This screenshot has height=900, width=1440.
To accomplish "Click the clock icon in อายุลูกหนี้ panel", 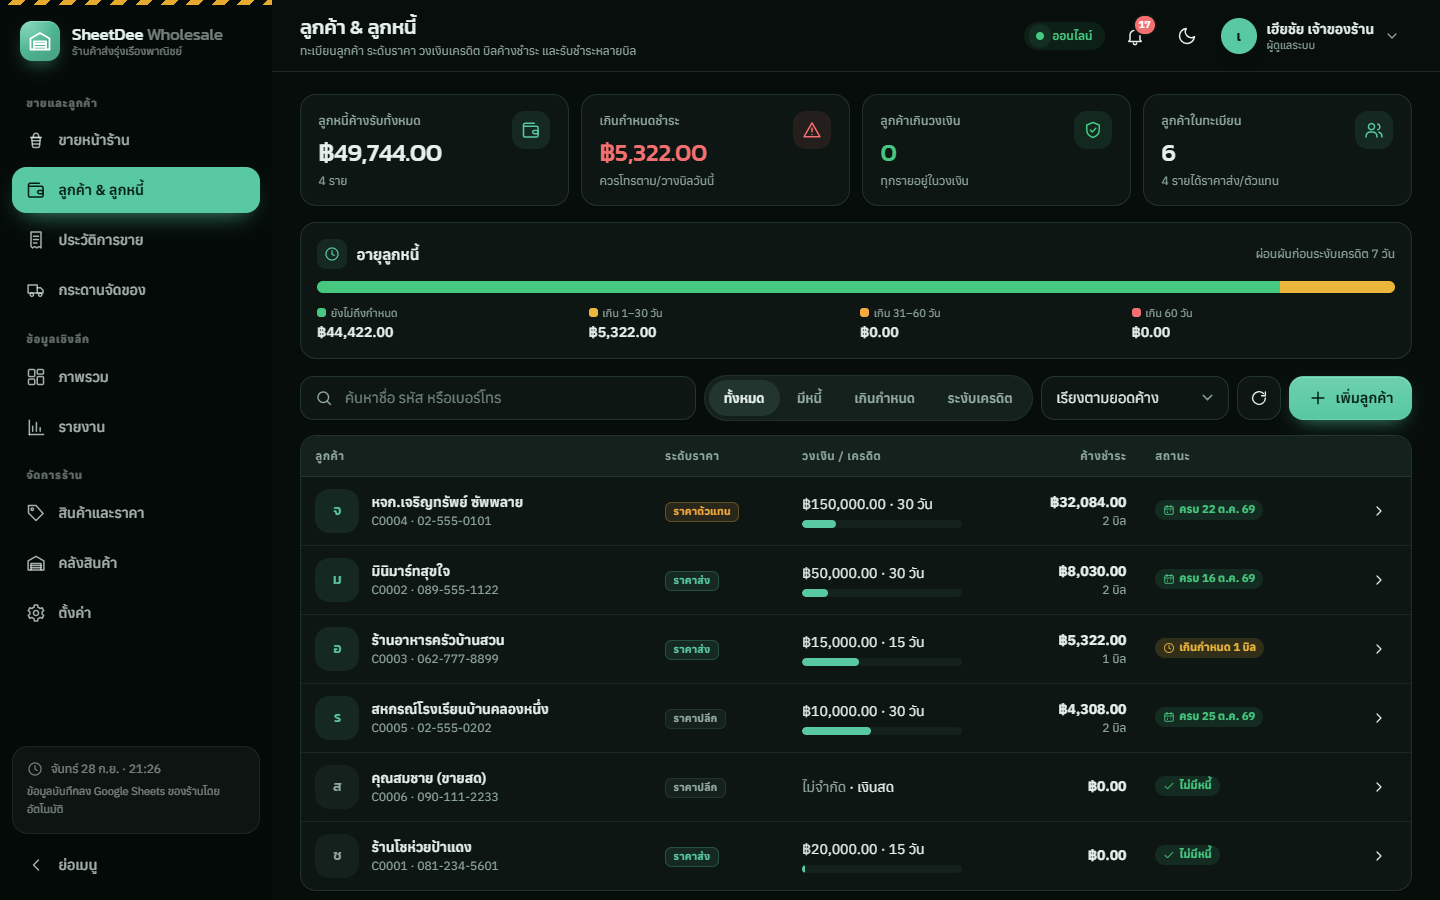I will [332, 254].
